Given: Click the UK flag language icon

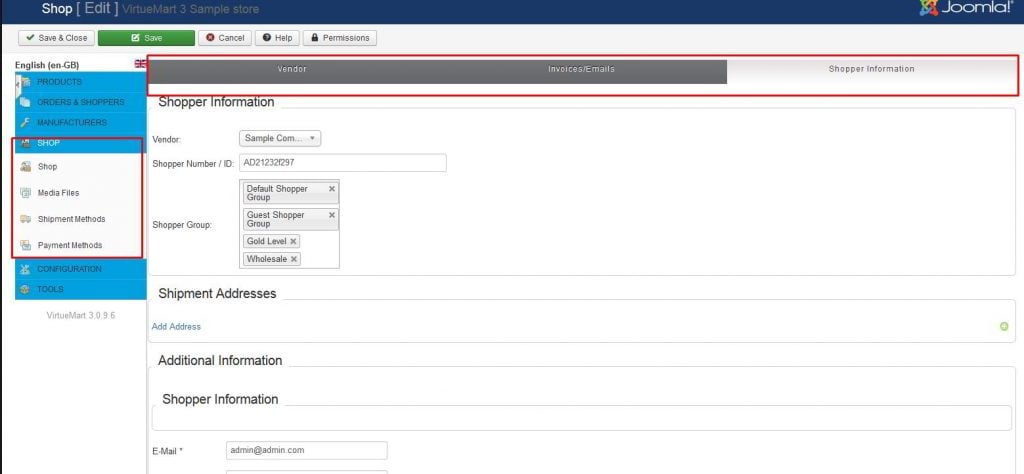Looking at the screenshot, I should click(140, 64).
